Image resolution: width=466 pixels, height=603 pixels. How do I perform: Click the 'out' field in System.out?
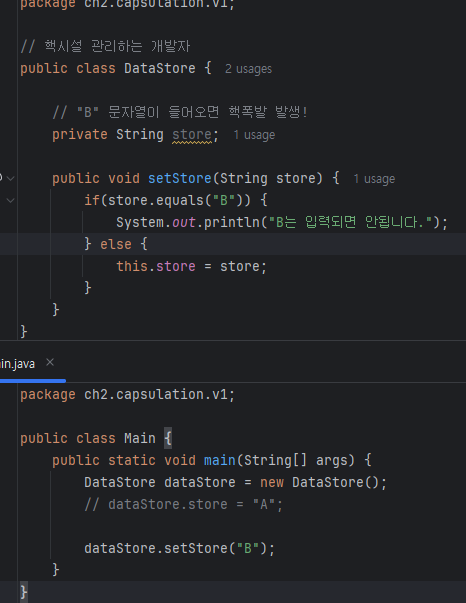coord(183,223)
